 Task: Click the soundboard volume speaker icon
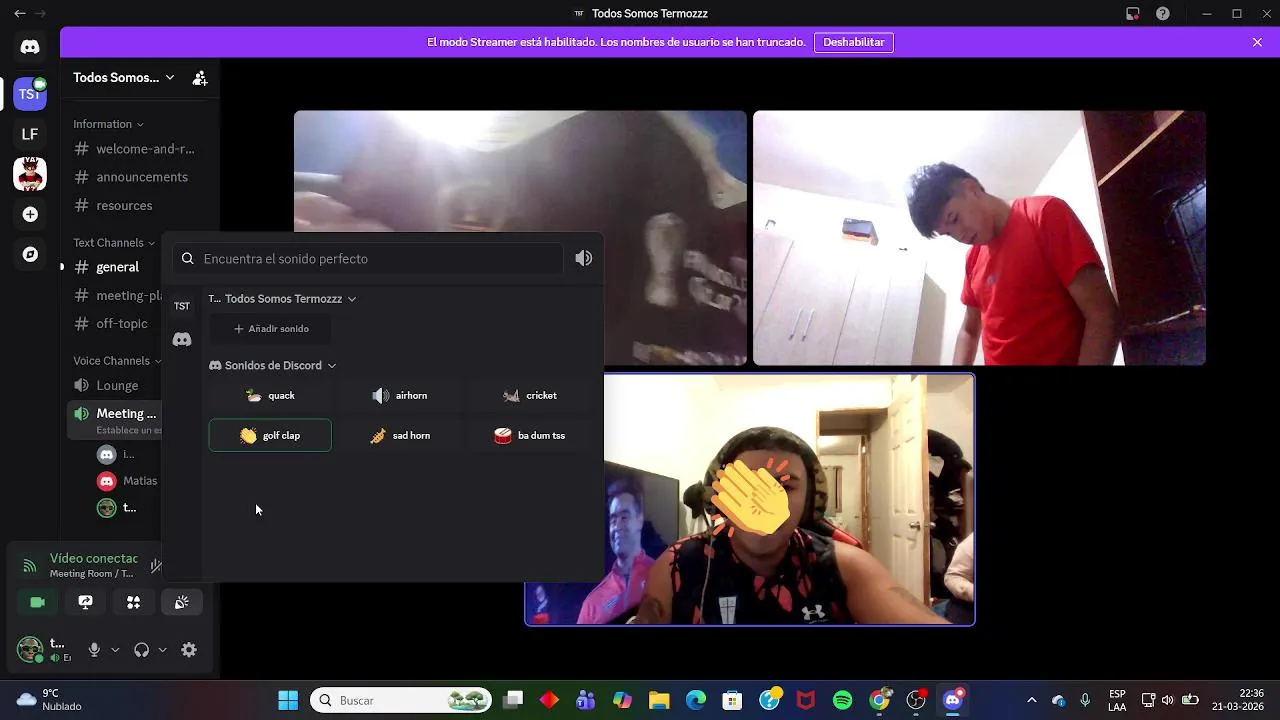[584, 258]
